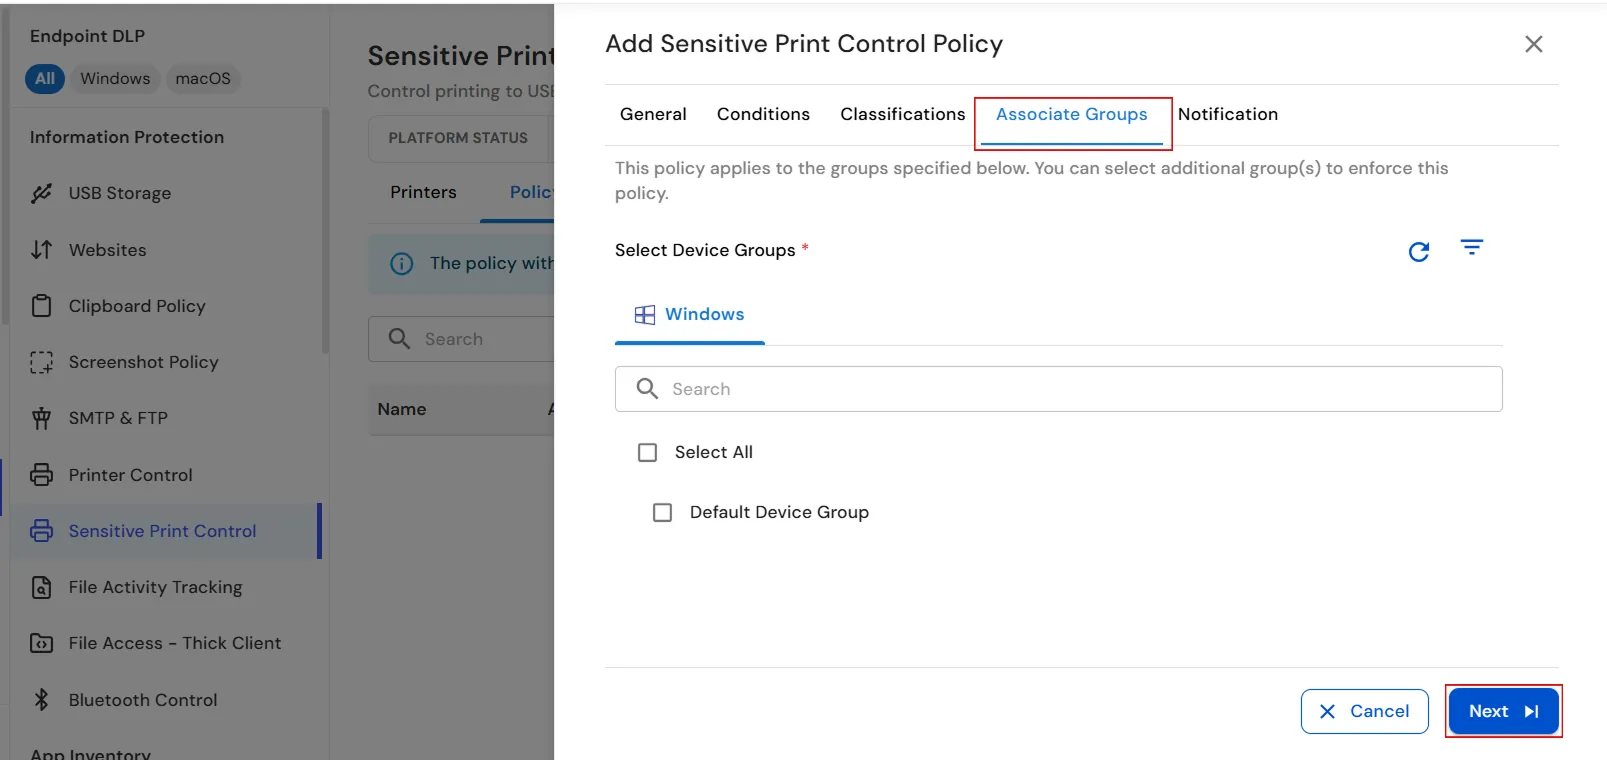Open the filter icon for device groups
Viewport: 1607px width, 760px height.
coord(1472,247)
